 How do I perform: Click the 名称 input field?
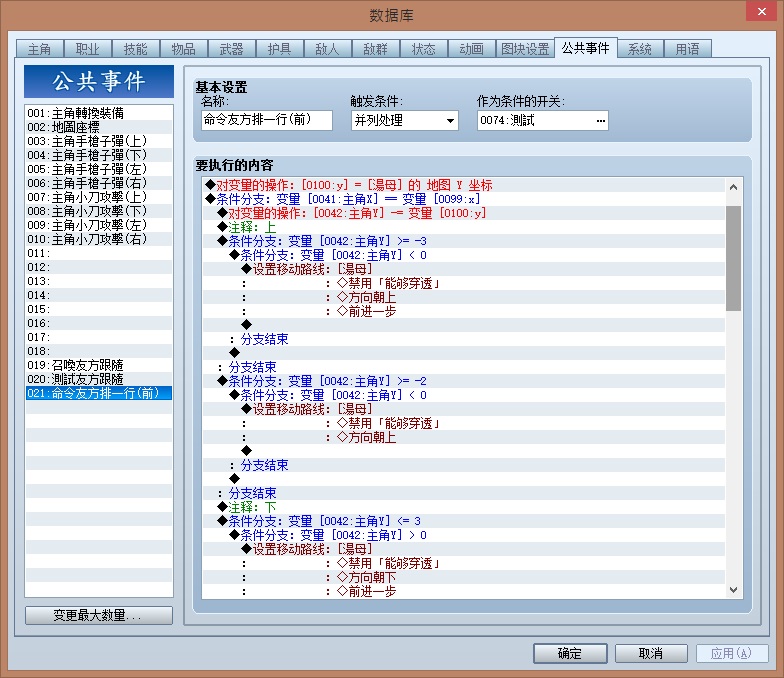pos(266,120)
